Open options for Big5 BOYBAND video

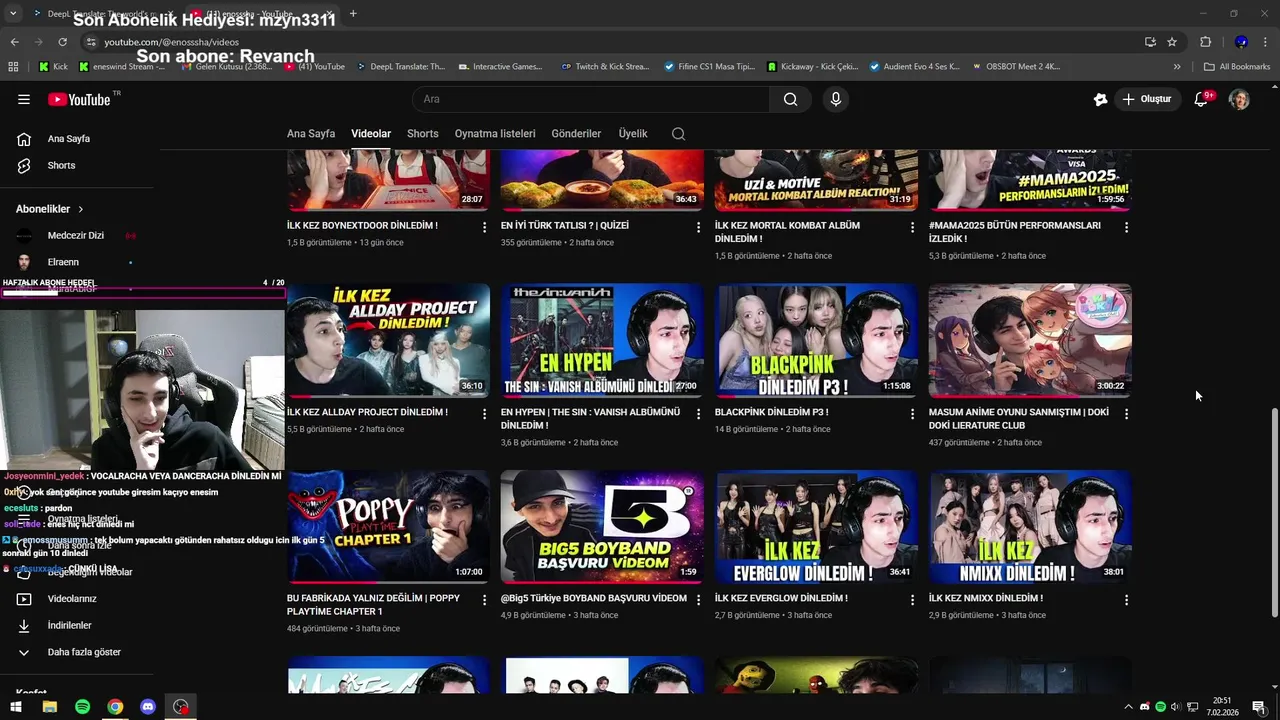coord(698,600)
